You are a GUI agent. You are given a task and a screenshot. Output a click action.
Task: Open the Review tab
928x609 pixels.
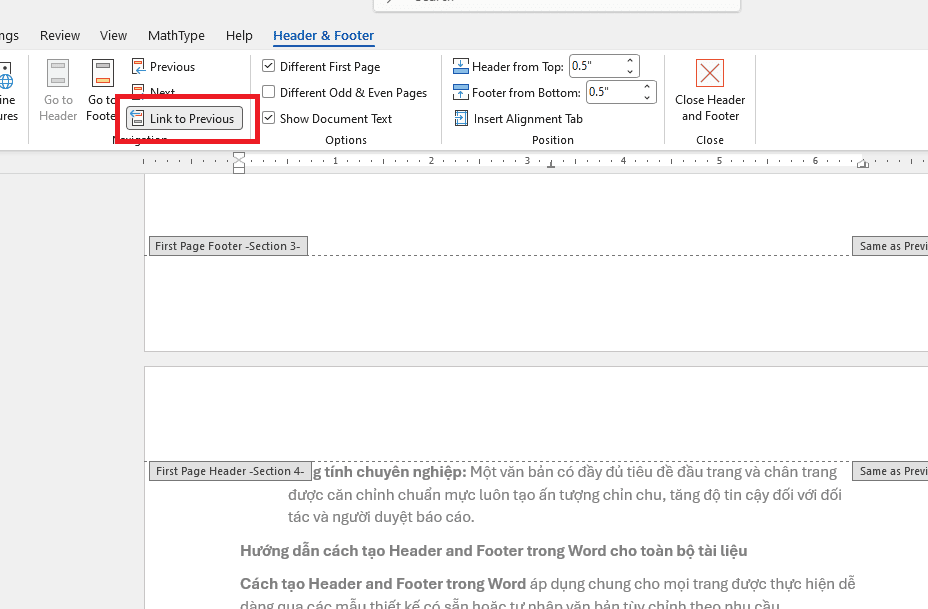[60, 36]
